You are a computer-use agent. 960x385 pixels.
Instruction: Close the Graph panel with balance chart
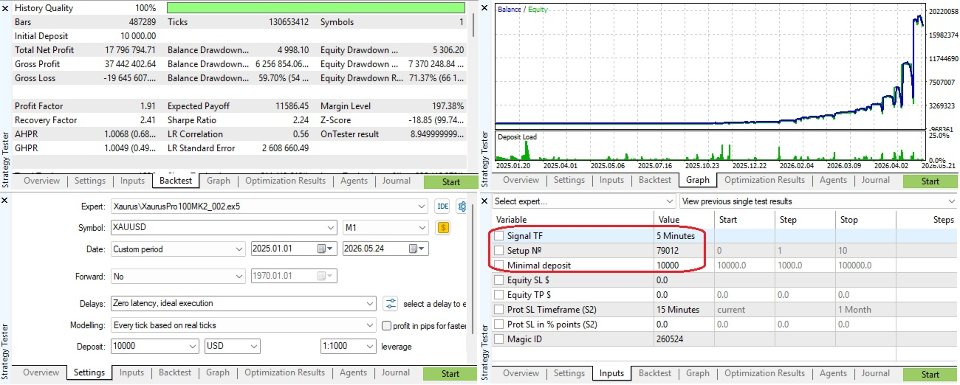tap(484, 8)
